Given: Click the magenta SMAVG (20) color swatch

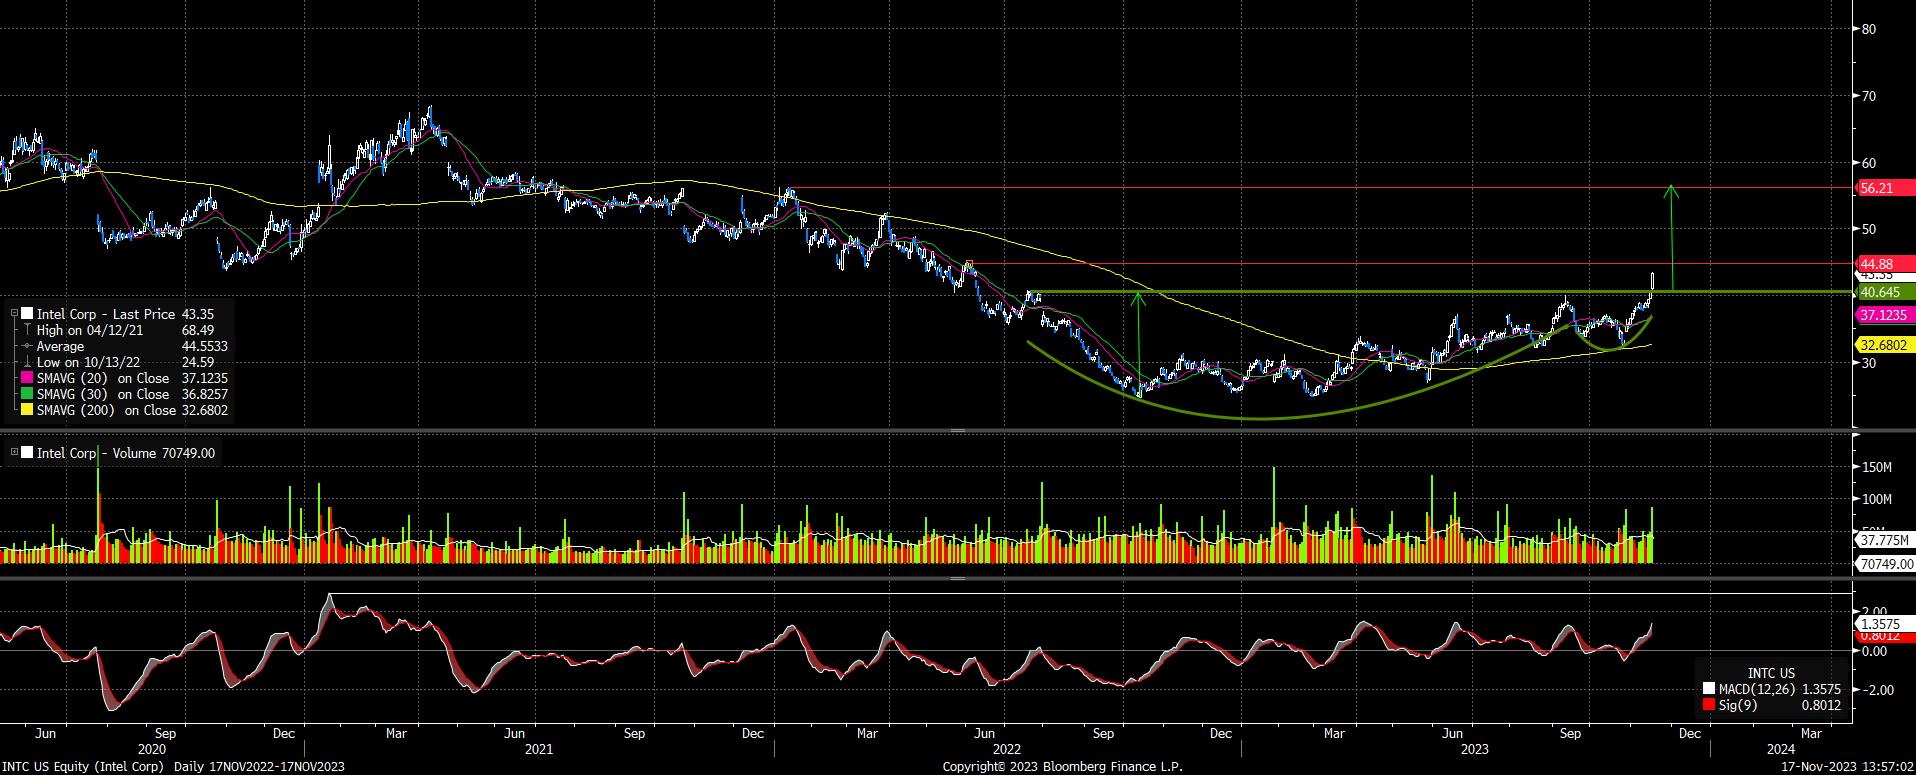Looking at the screenshot, I should (27, 378).
